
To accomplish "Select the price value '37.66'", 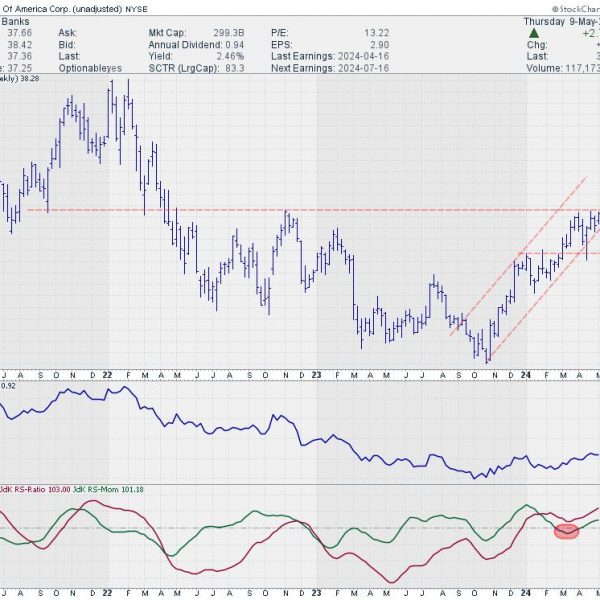I will click(x=20, y=33).
